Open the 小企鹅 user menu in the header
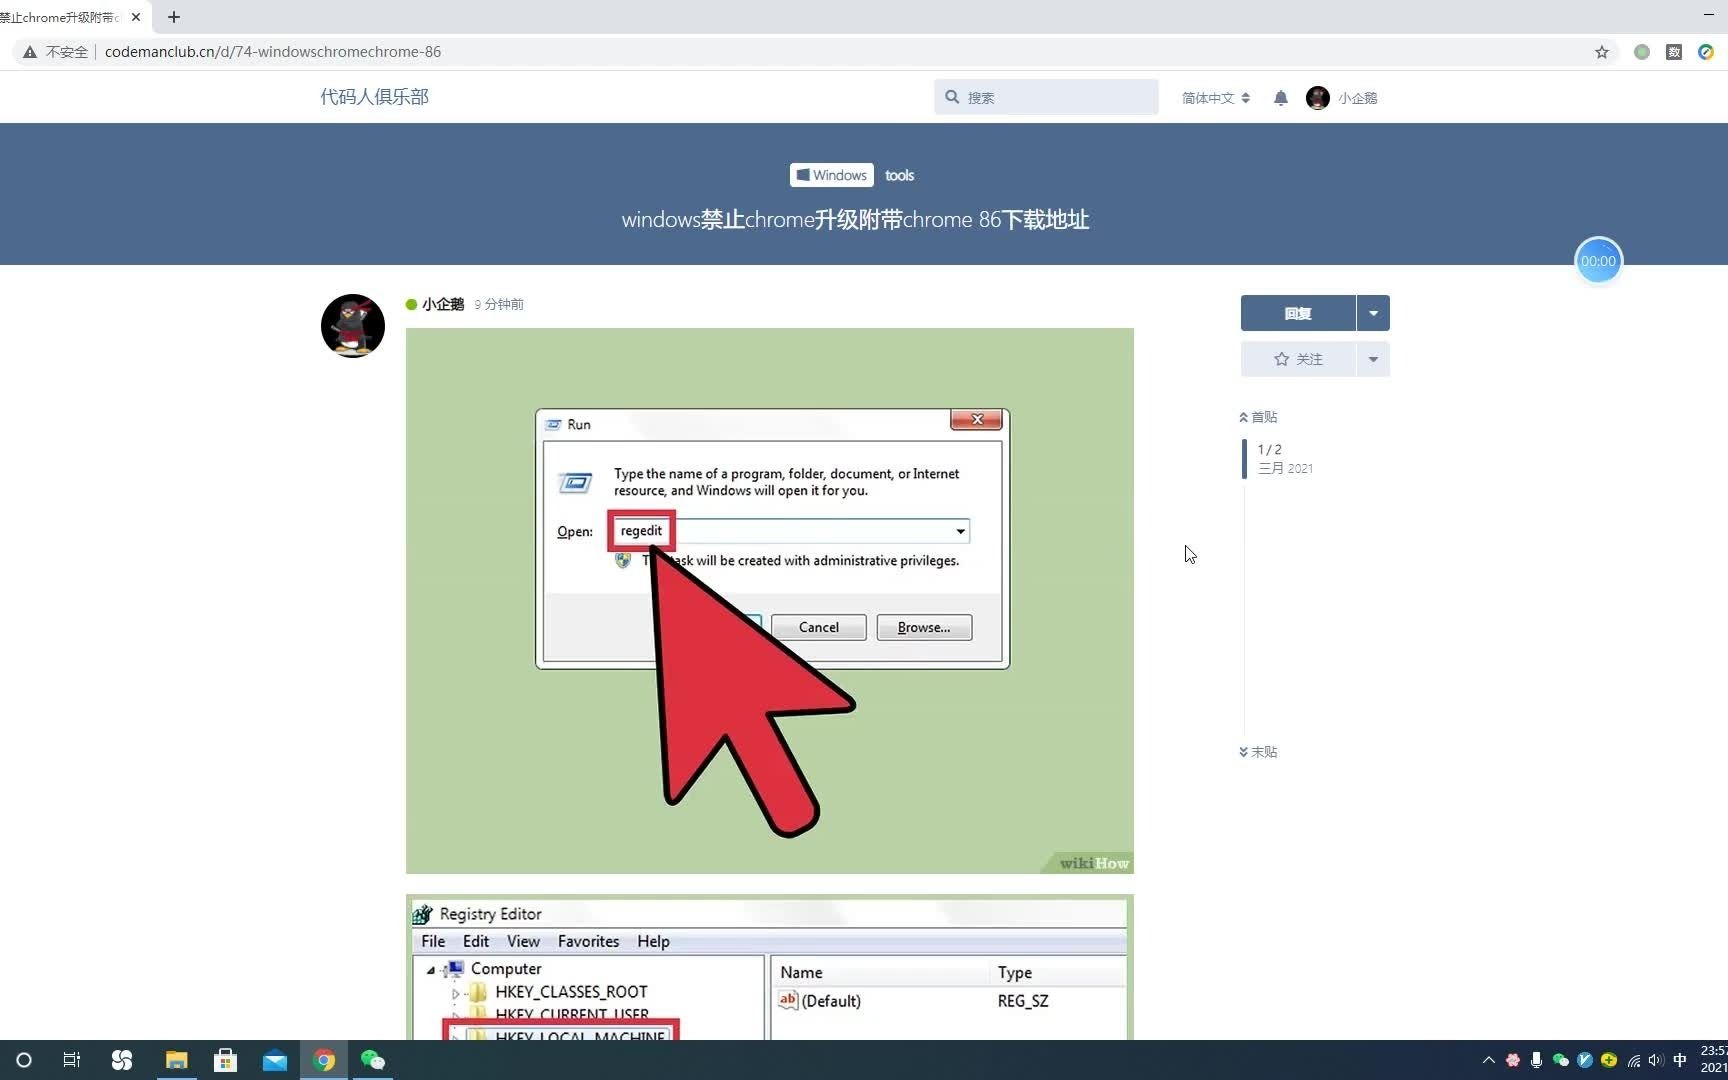 coord(1342,98)
